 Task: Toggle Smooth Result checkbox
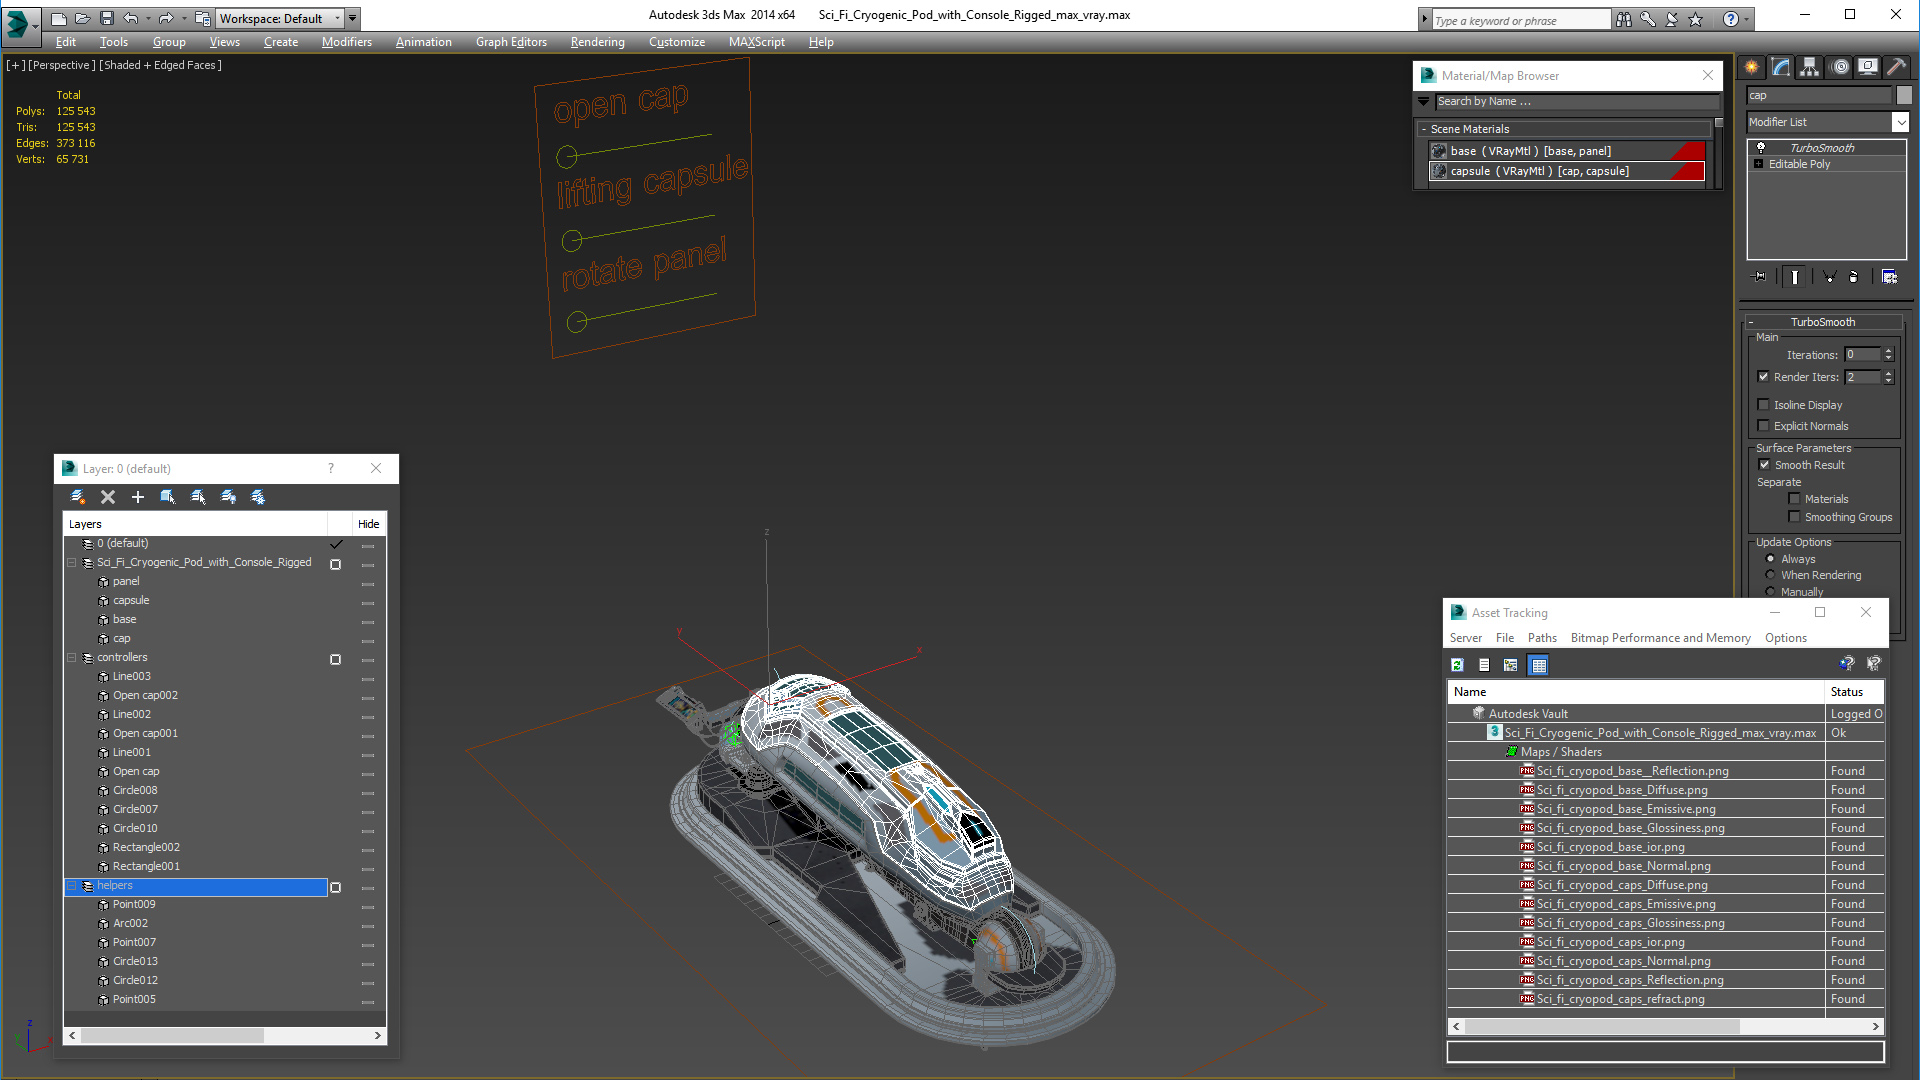(x=1765, y=465)
